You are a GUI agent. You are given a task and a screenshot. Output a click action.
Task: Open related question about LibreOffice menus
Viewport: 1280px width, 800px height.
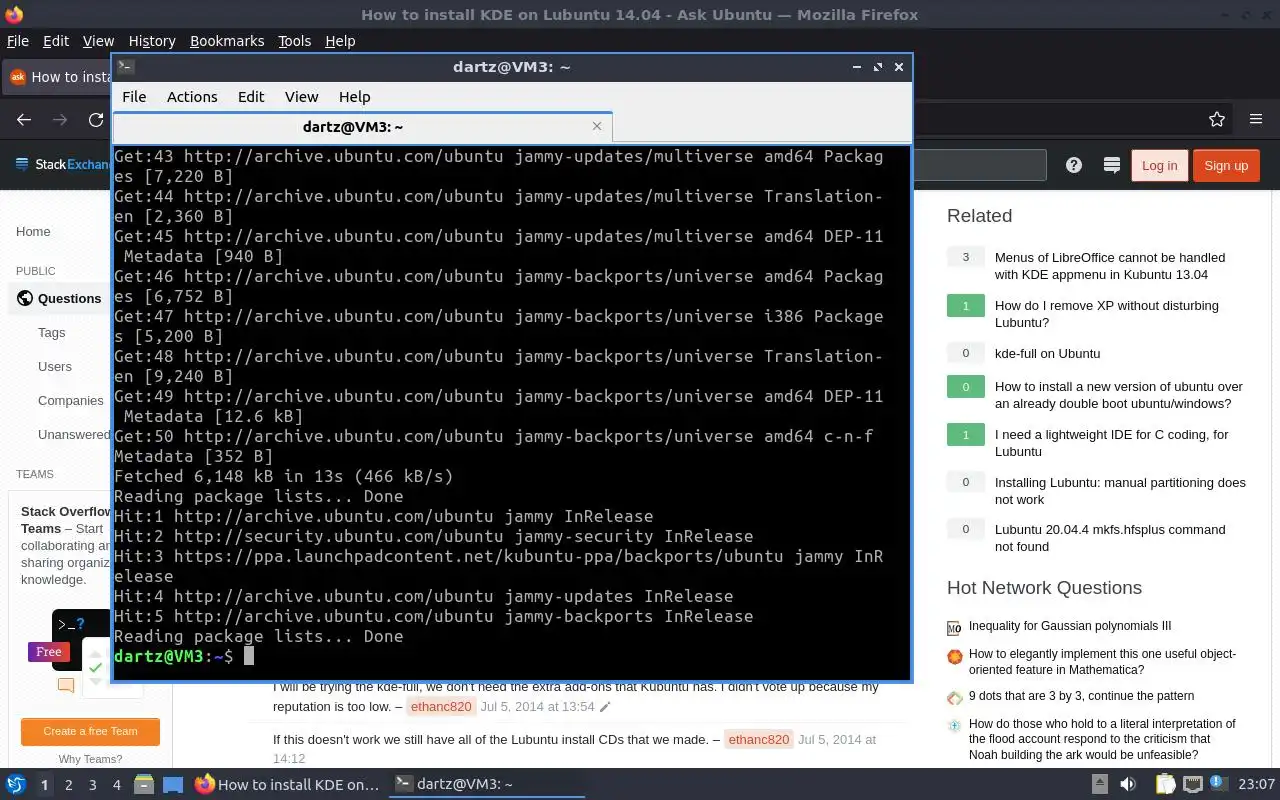coord(1110,266)
